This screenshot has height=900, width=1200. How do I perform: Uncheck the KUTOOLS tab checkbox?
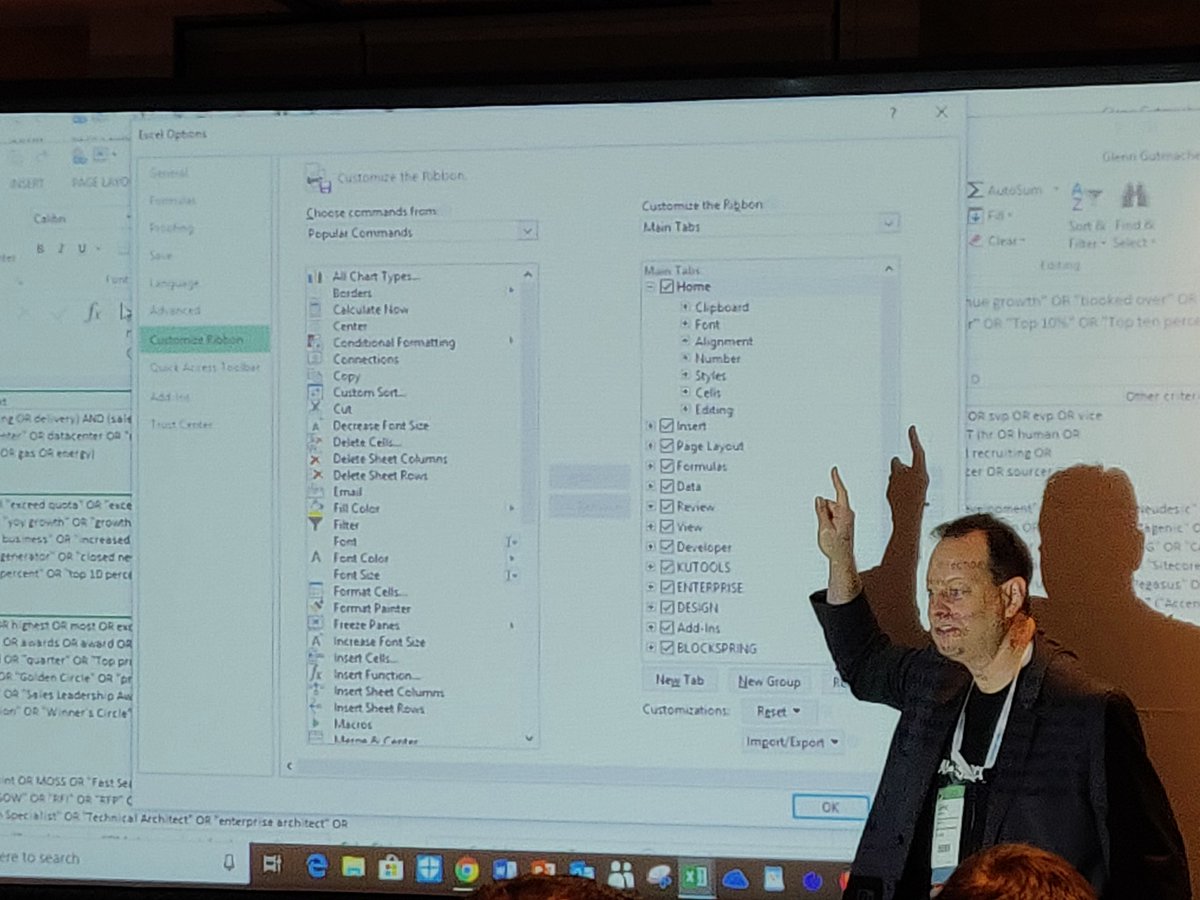667,567
